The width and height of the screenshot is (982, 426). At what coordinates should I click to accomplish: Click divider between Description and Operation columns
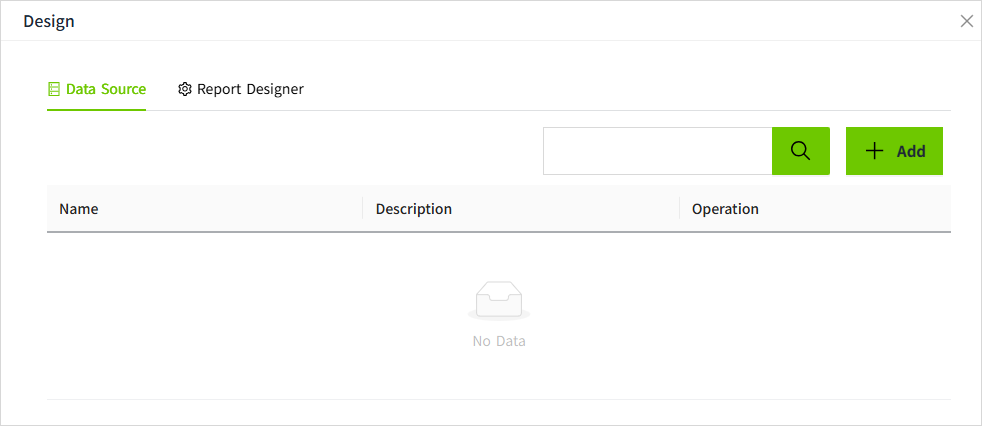(x=679, y=209)
